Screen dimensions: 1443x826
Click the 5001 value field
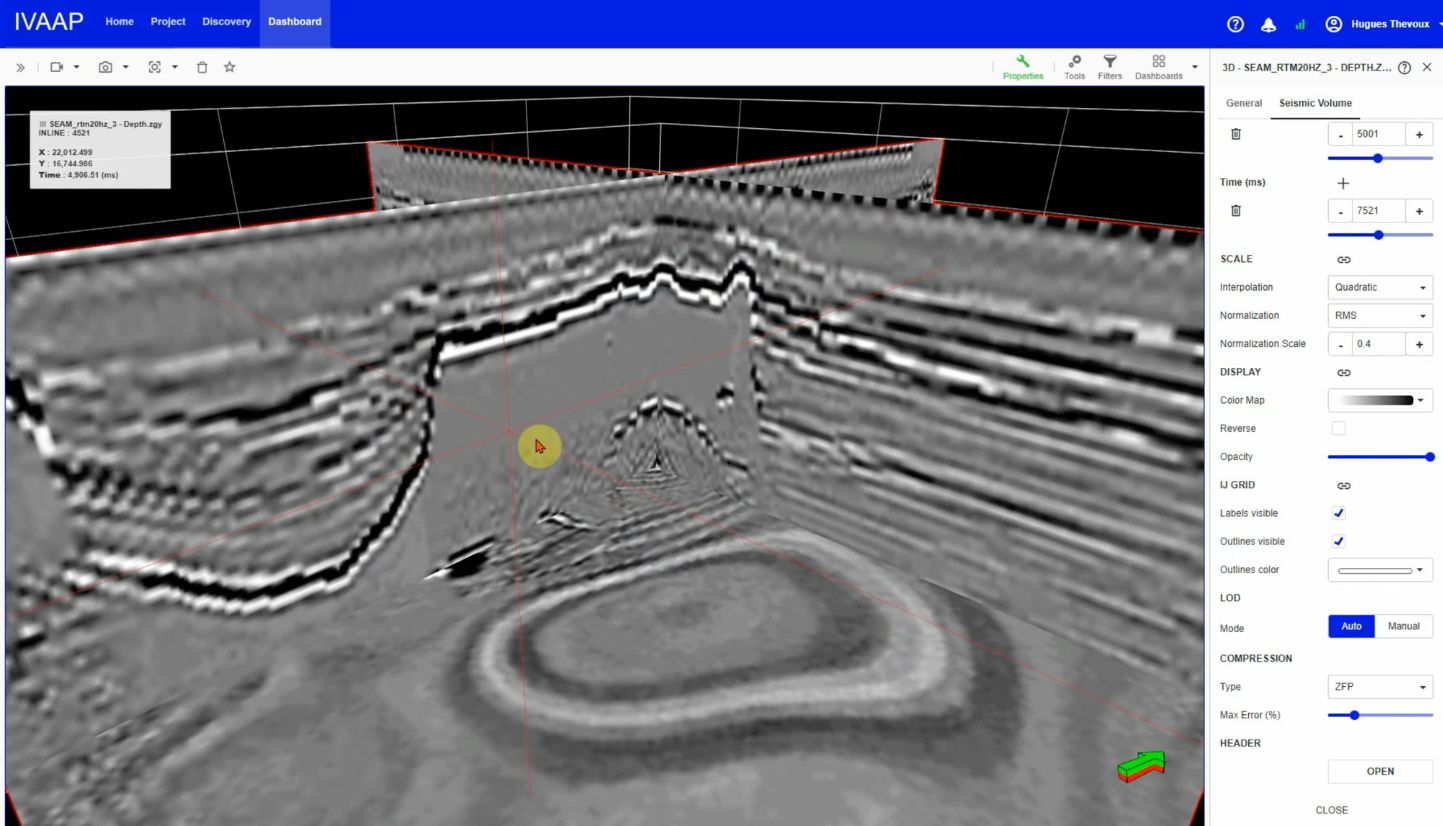point(1378,134)
